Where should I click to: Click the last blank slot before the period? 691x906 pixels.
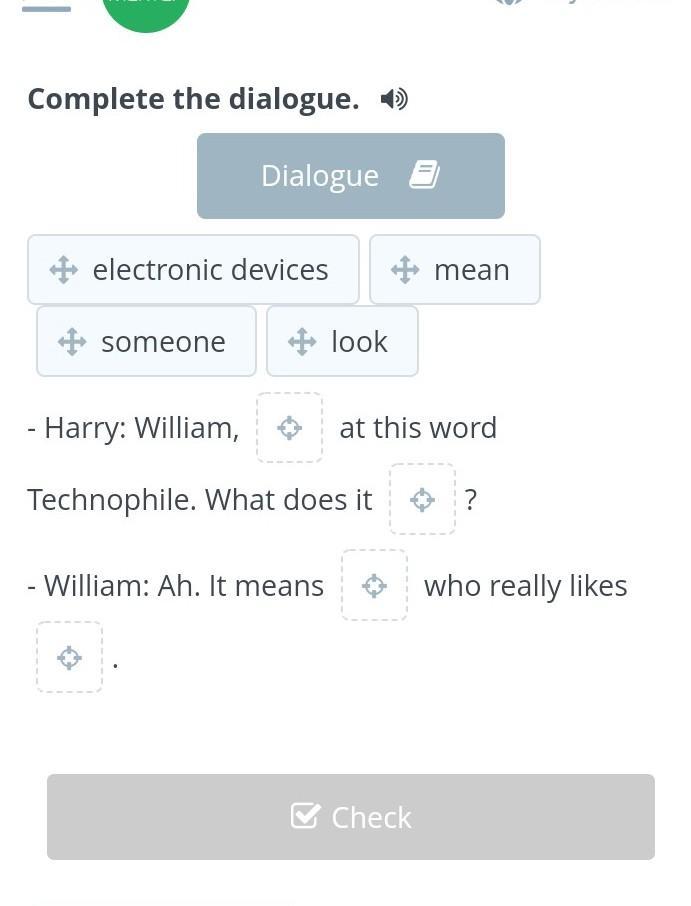click(x=69, y=657)
